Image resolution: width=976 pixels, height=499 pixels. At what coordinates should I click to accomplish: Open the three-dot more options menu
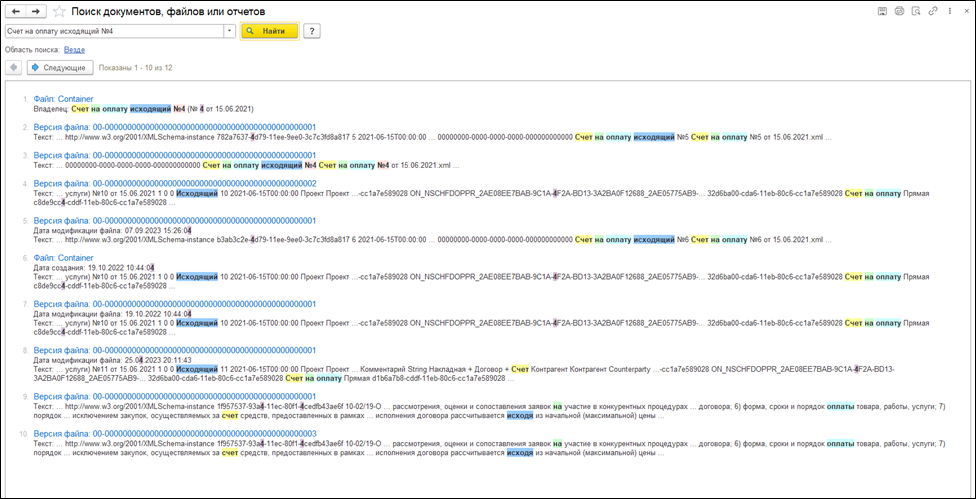point(948,11)
